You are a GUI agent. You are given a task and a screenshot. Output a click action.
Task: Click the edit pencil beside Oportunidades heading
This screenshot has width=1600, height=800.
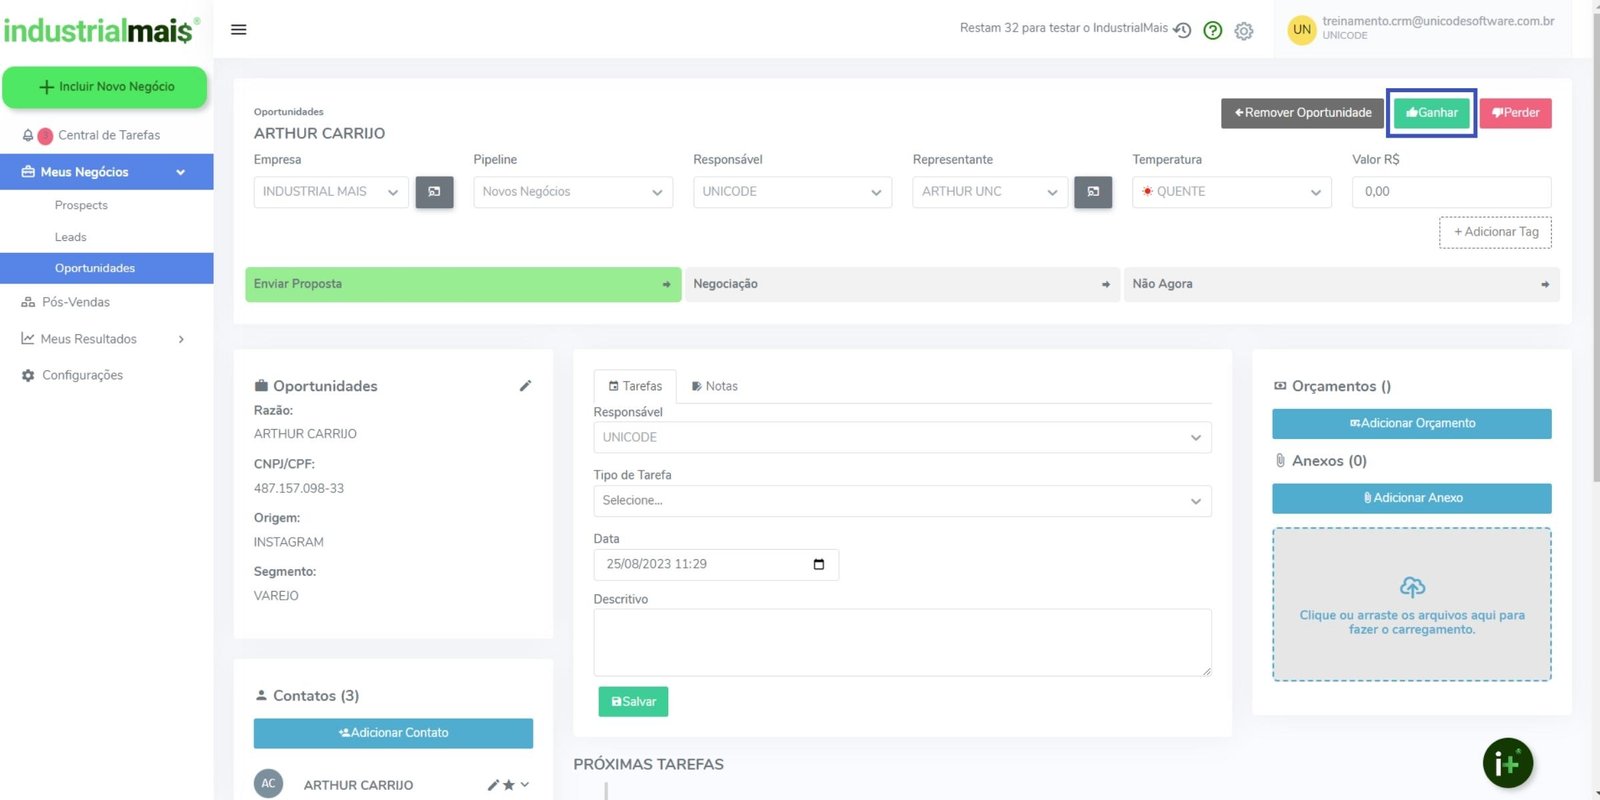pos(525,386)
